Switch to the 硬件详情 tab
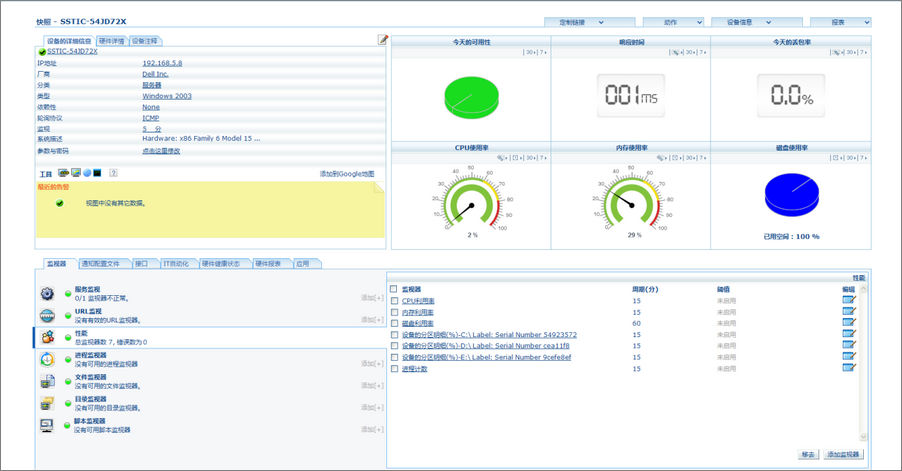Viewport: 902px width, 471px height. click(111, 41)
